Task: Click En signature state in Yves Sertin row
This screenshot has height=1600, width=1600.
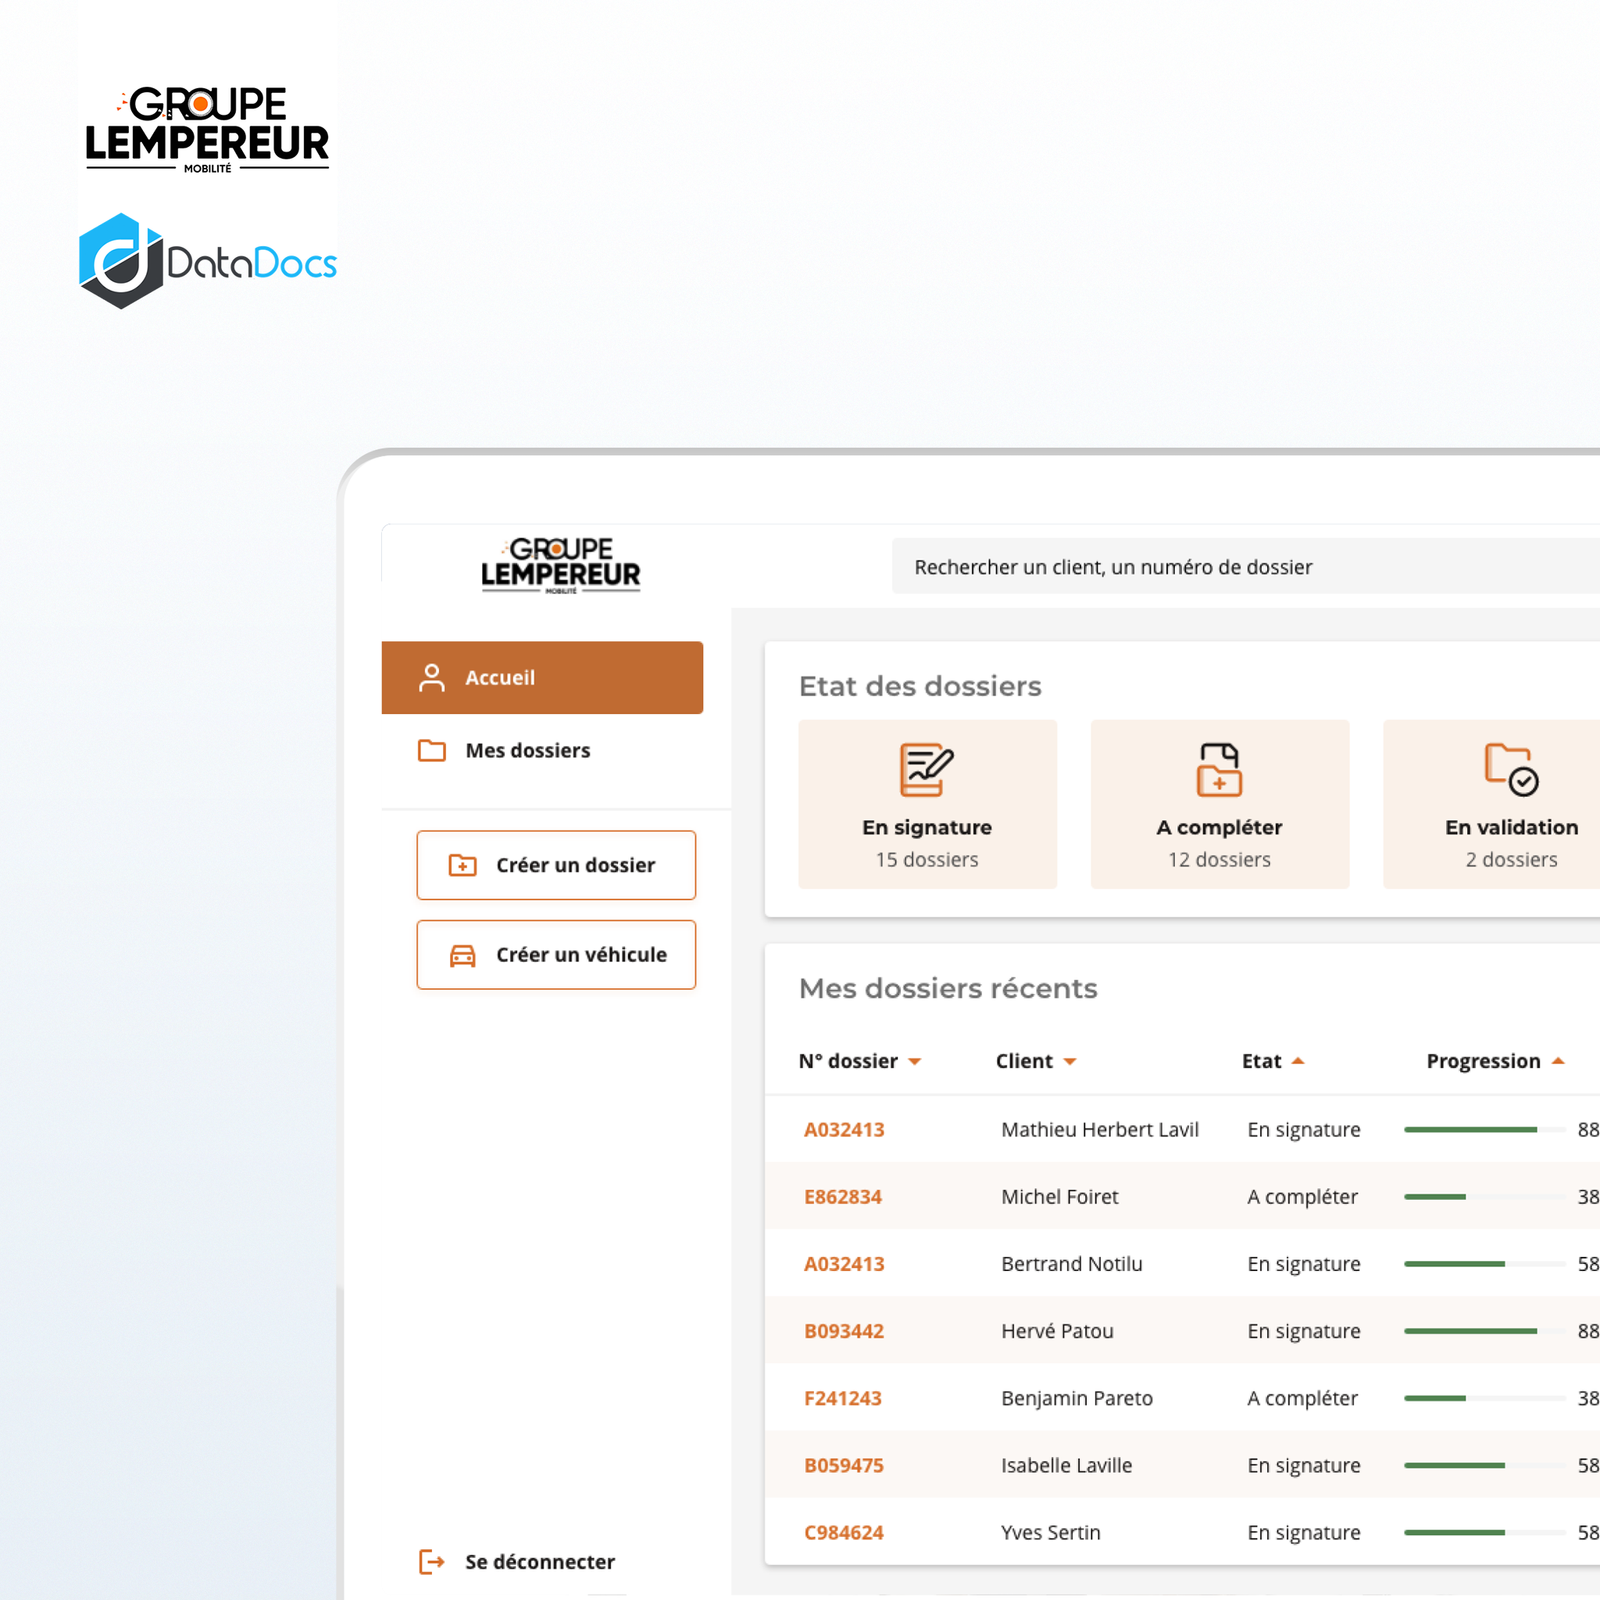Action: point(1304,1532)
